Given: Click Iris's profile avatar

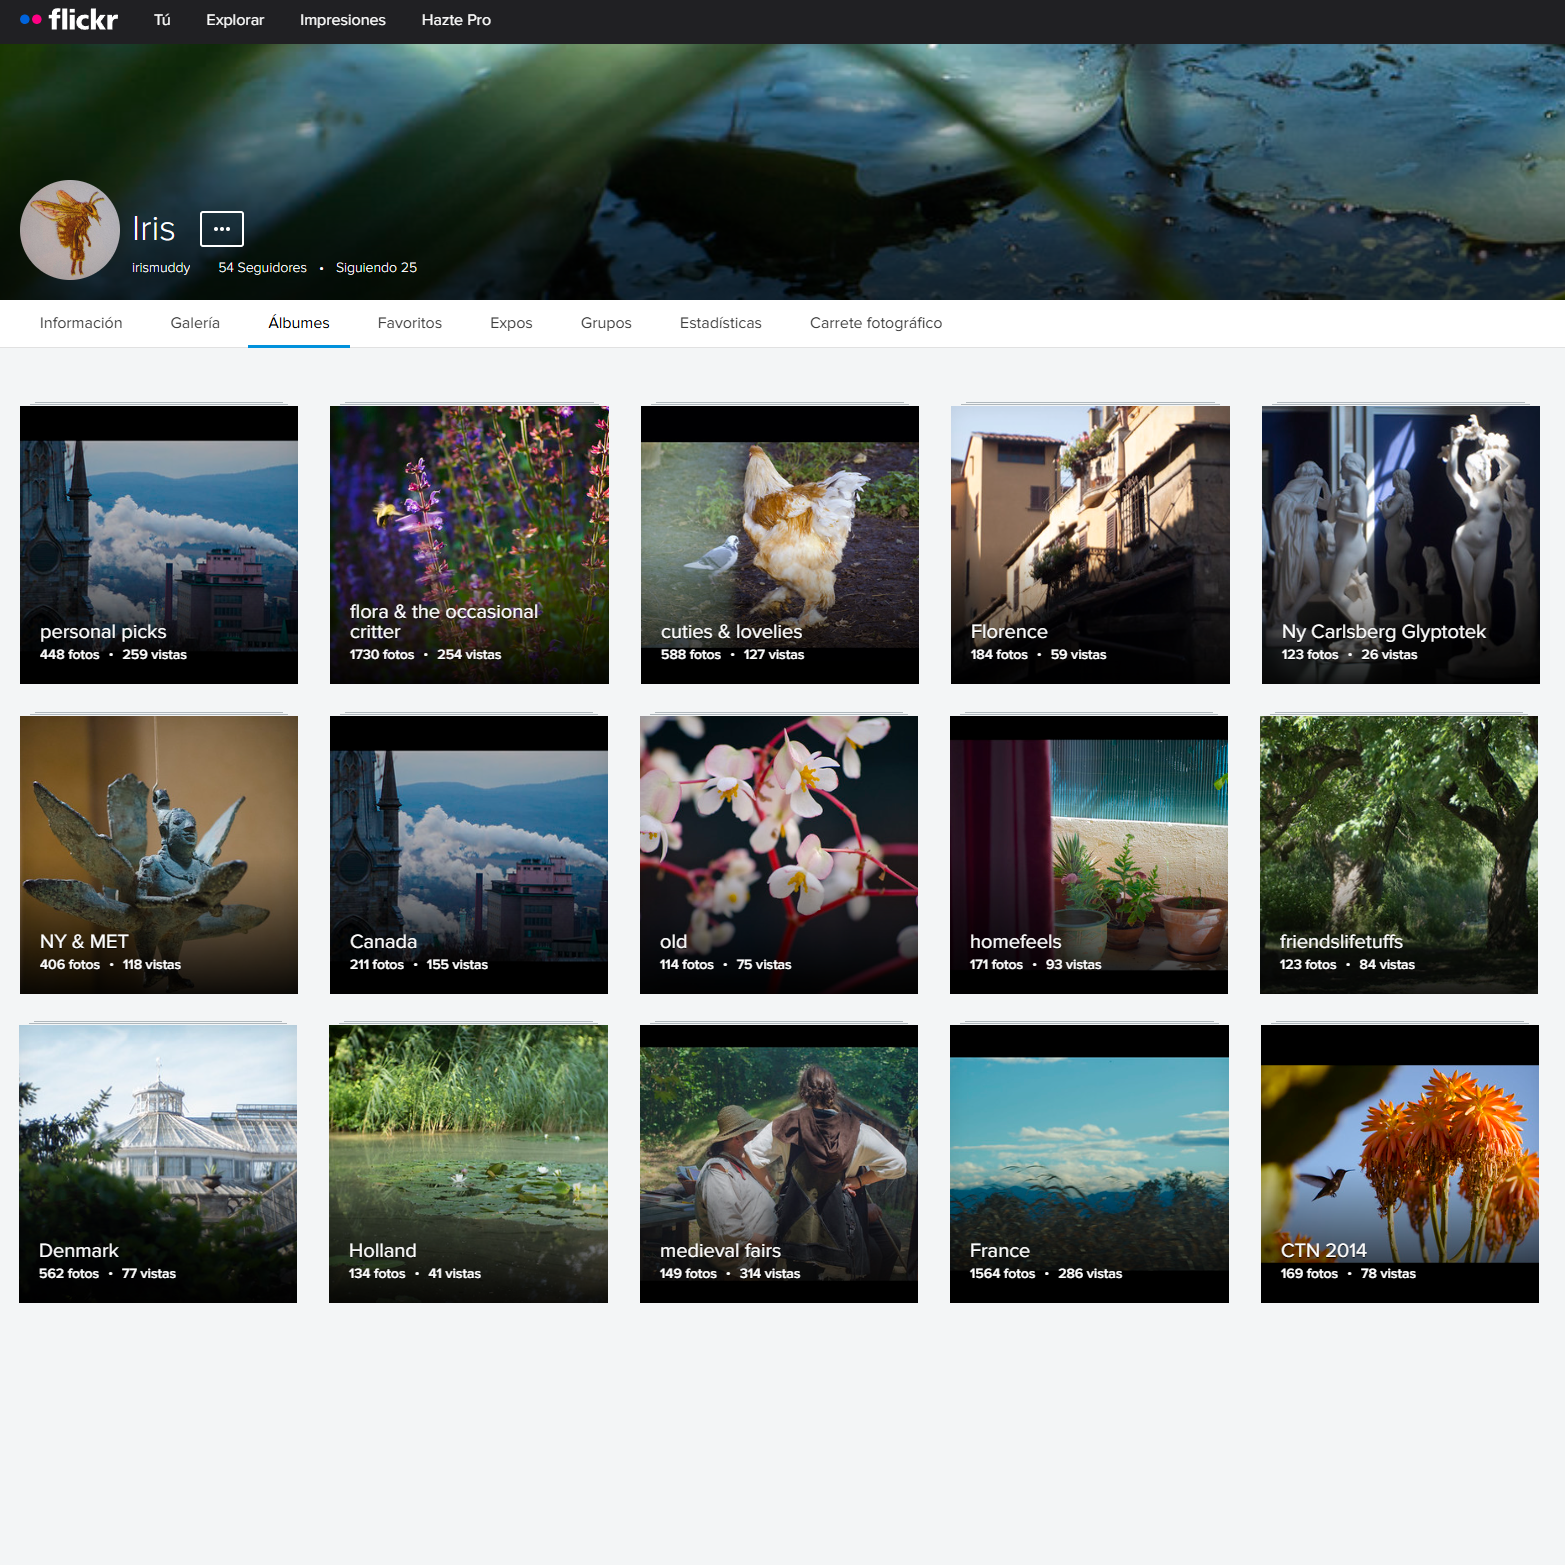Looking at the screenshot, I should (69, 229).
